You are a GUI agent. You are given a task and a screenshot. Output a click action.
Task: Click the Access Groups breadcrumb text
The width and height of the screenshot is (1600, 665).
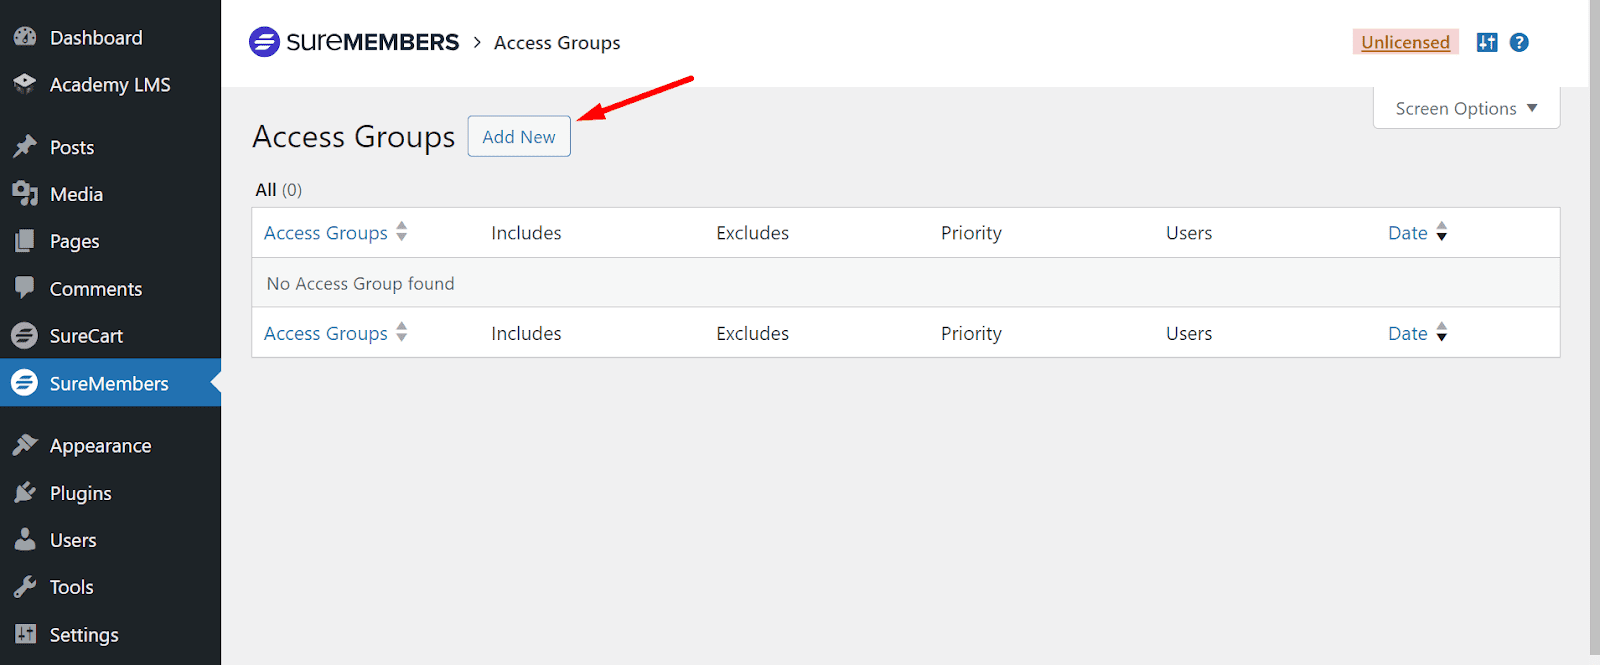pyautogui.click(x=557, y=42)
